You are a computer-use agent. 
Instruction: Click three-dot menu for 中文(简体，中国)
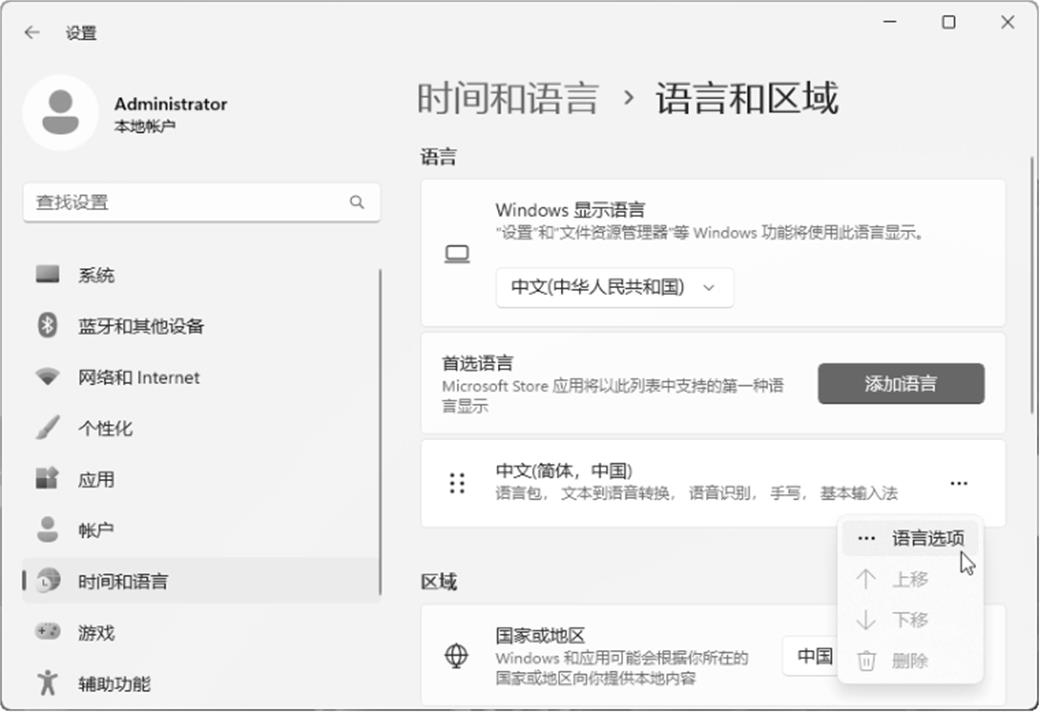coord(958,484)
